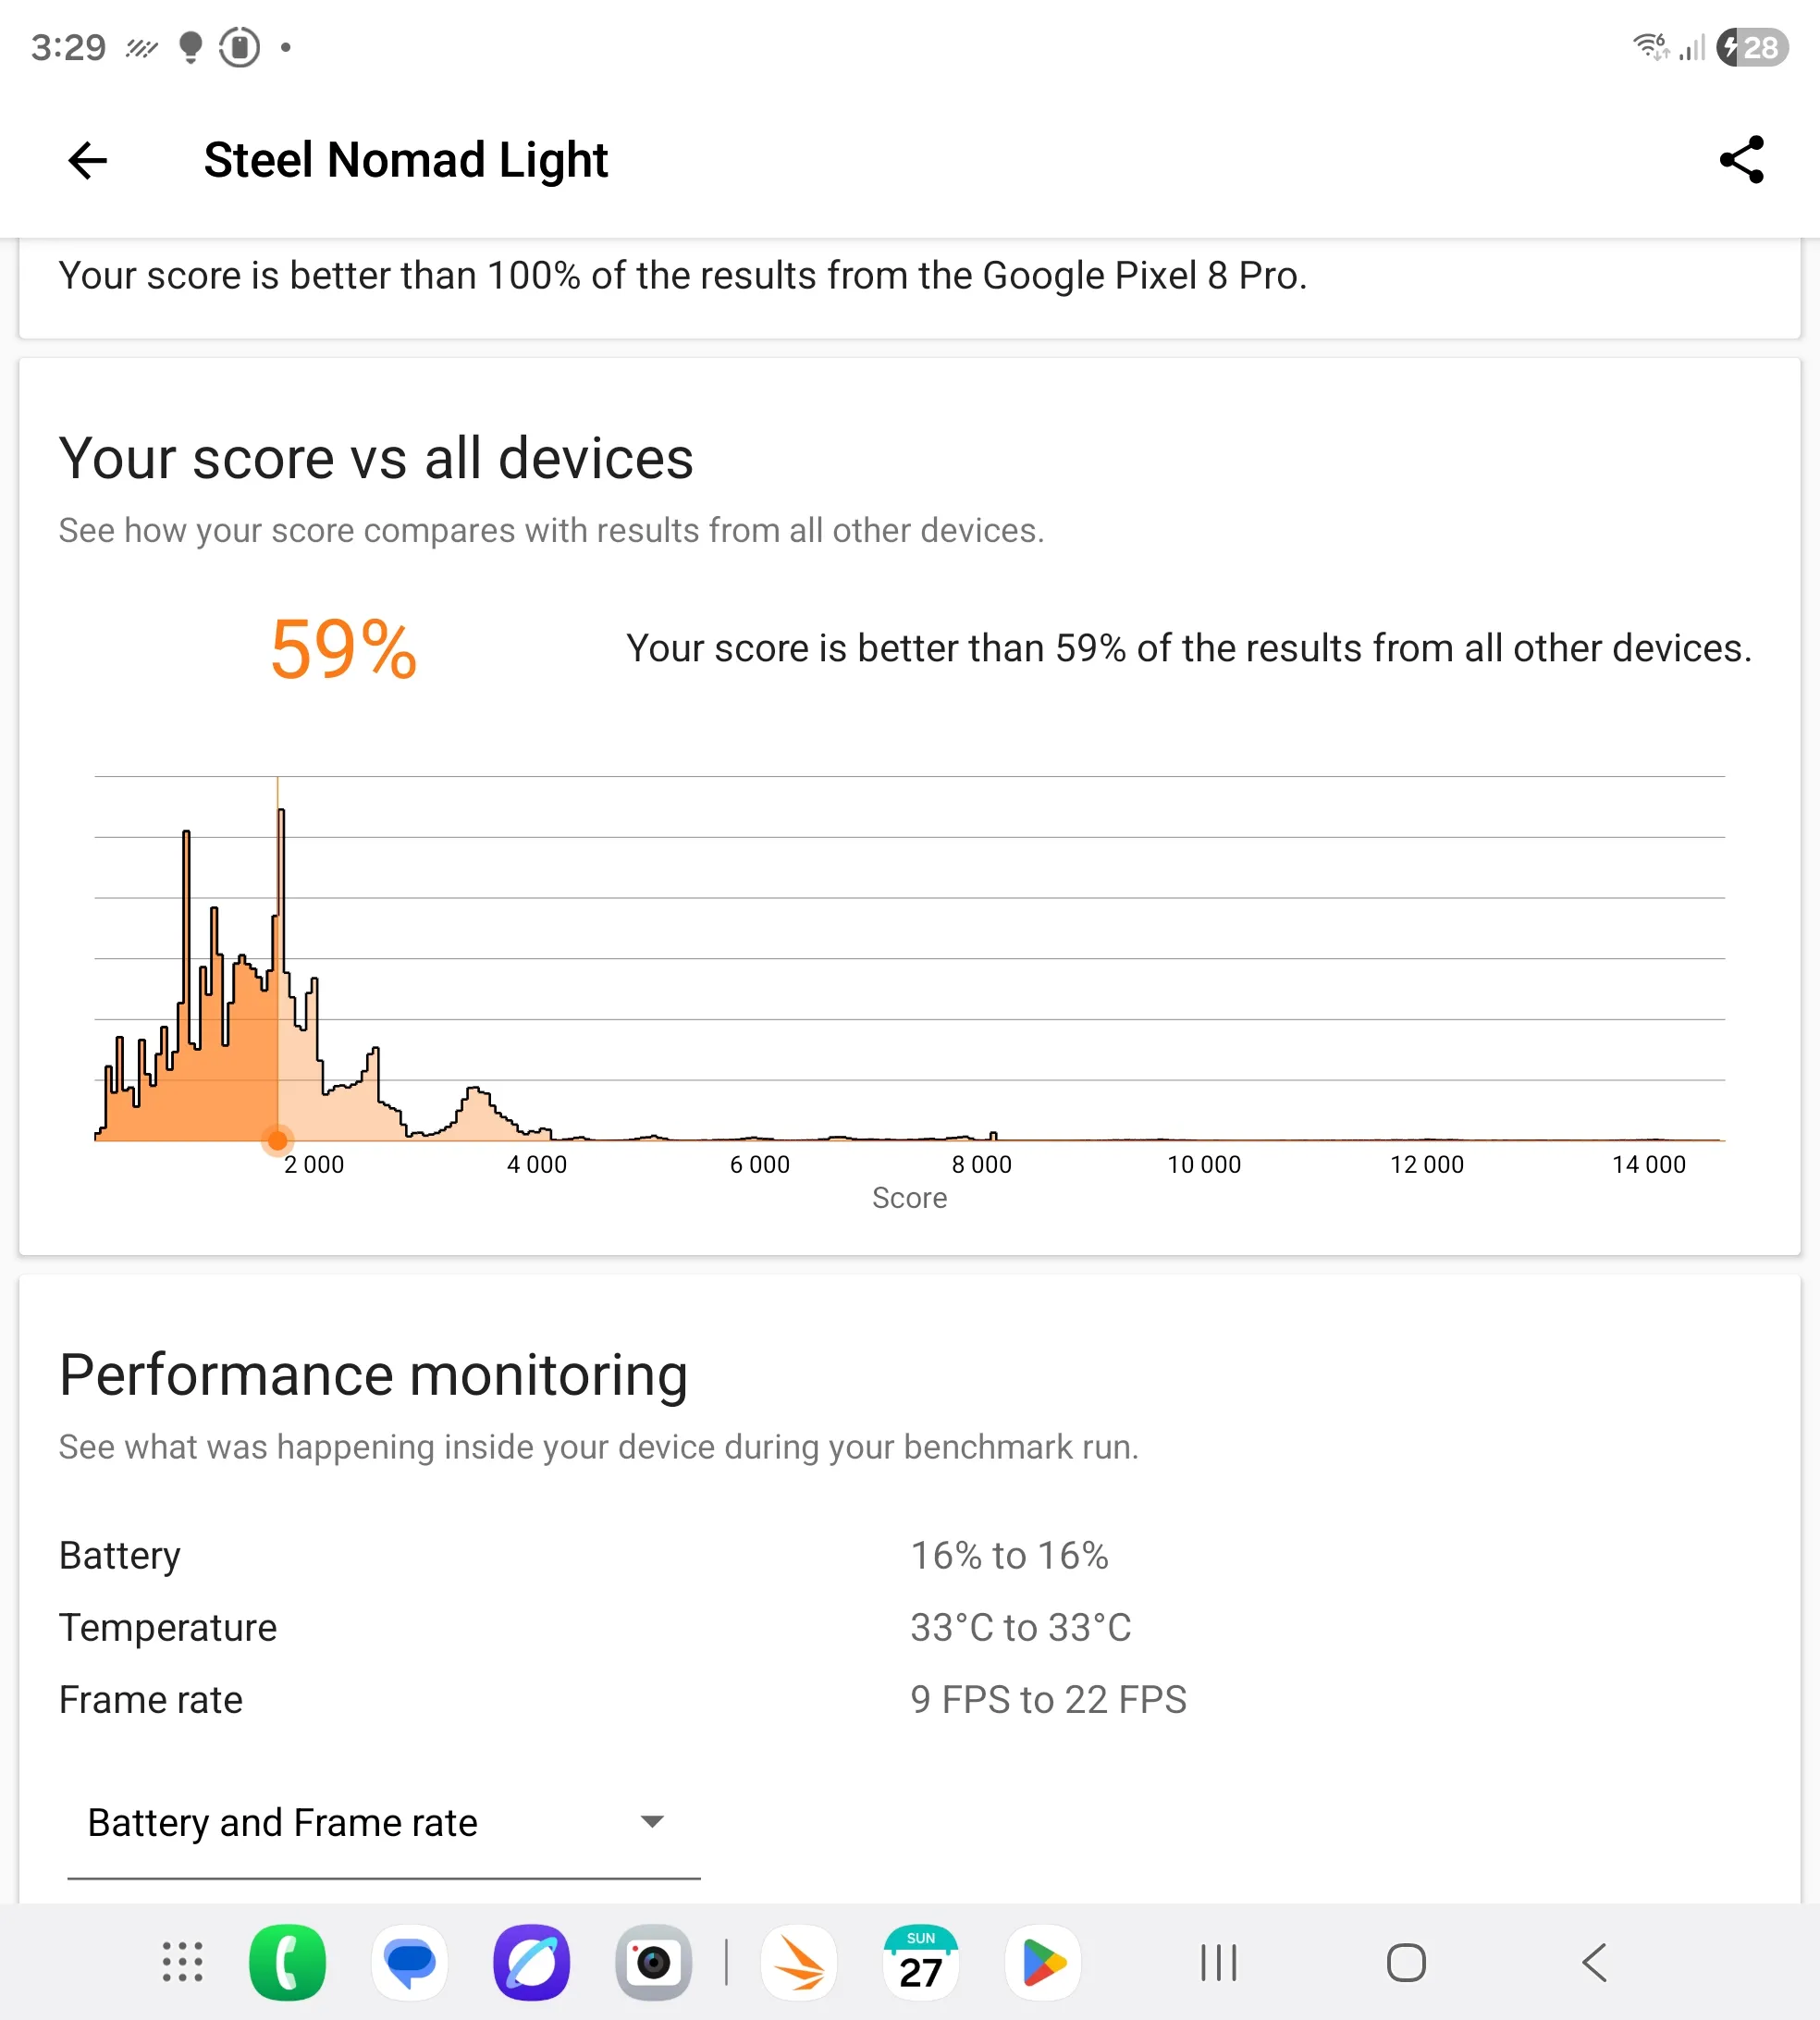Viewport: 1820px width, 2020px height.
Task: Tap the 59% orange percentage figure
Action: point(343,649)
